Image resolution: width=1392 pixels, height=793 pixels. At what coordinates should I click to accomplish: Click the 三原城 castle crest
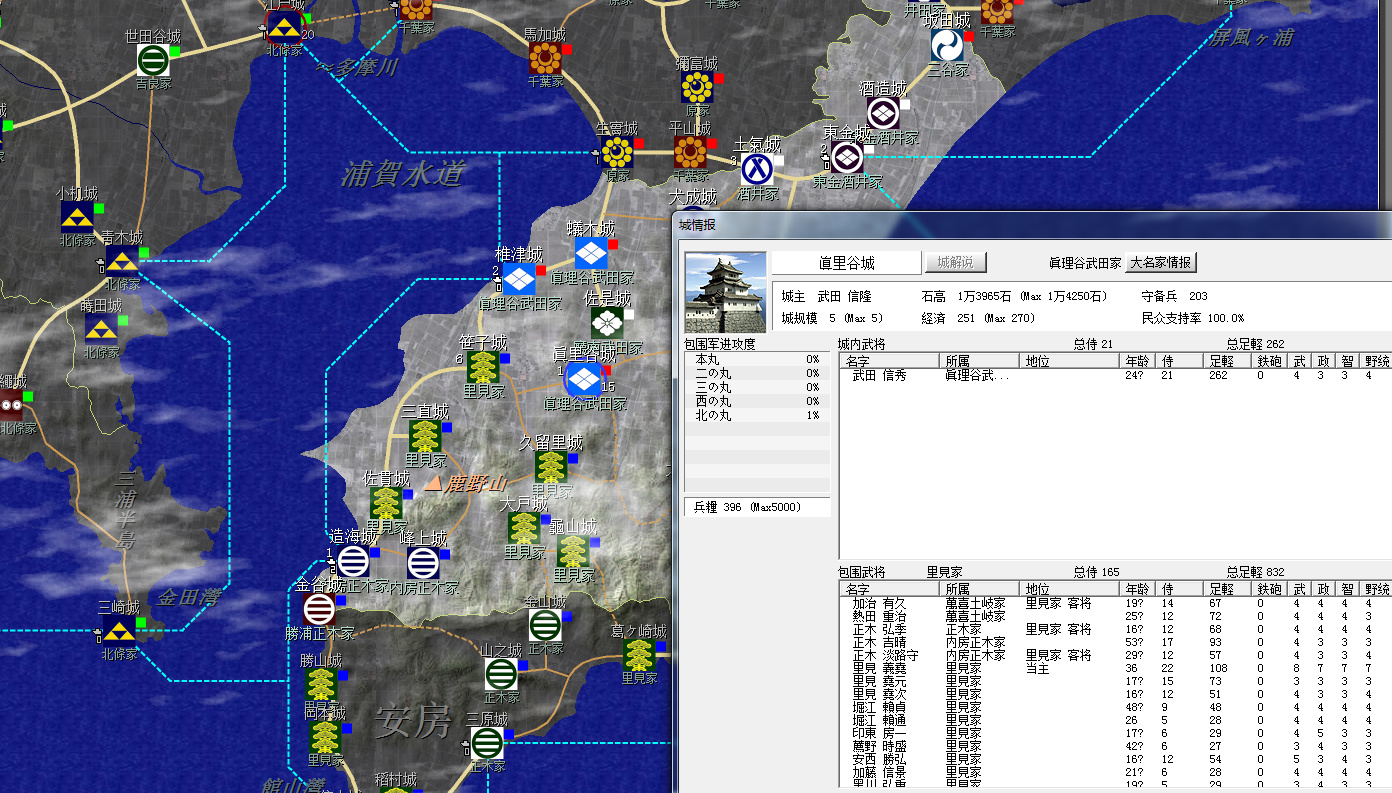(487, 742)
